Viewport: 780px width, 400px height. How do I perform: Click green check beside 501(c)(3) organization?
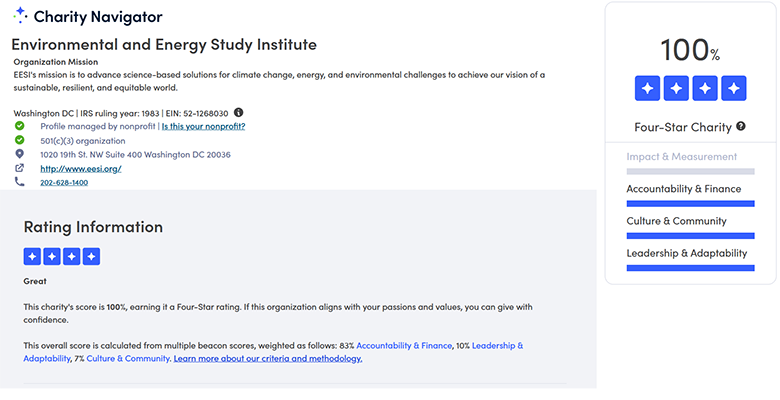(x=20, y=140)
